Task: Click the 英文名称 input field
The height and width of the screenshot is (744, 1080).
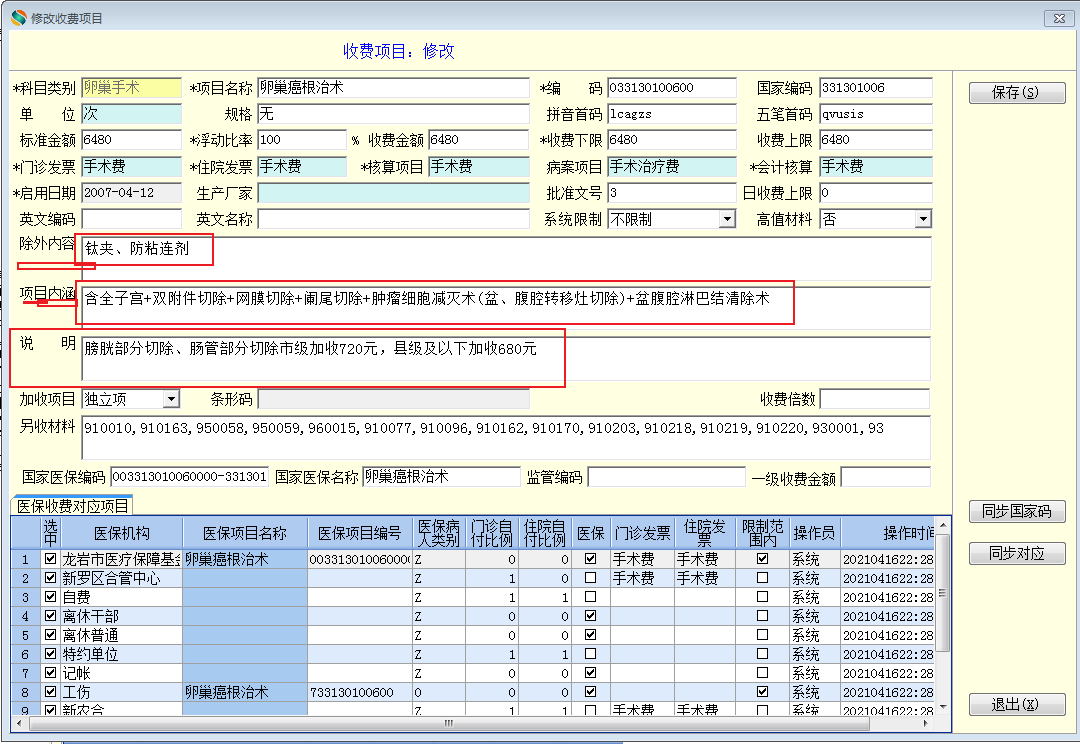Action: [393, 219]
